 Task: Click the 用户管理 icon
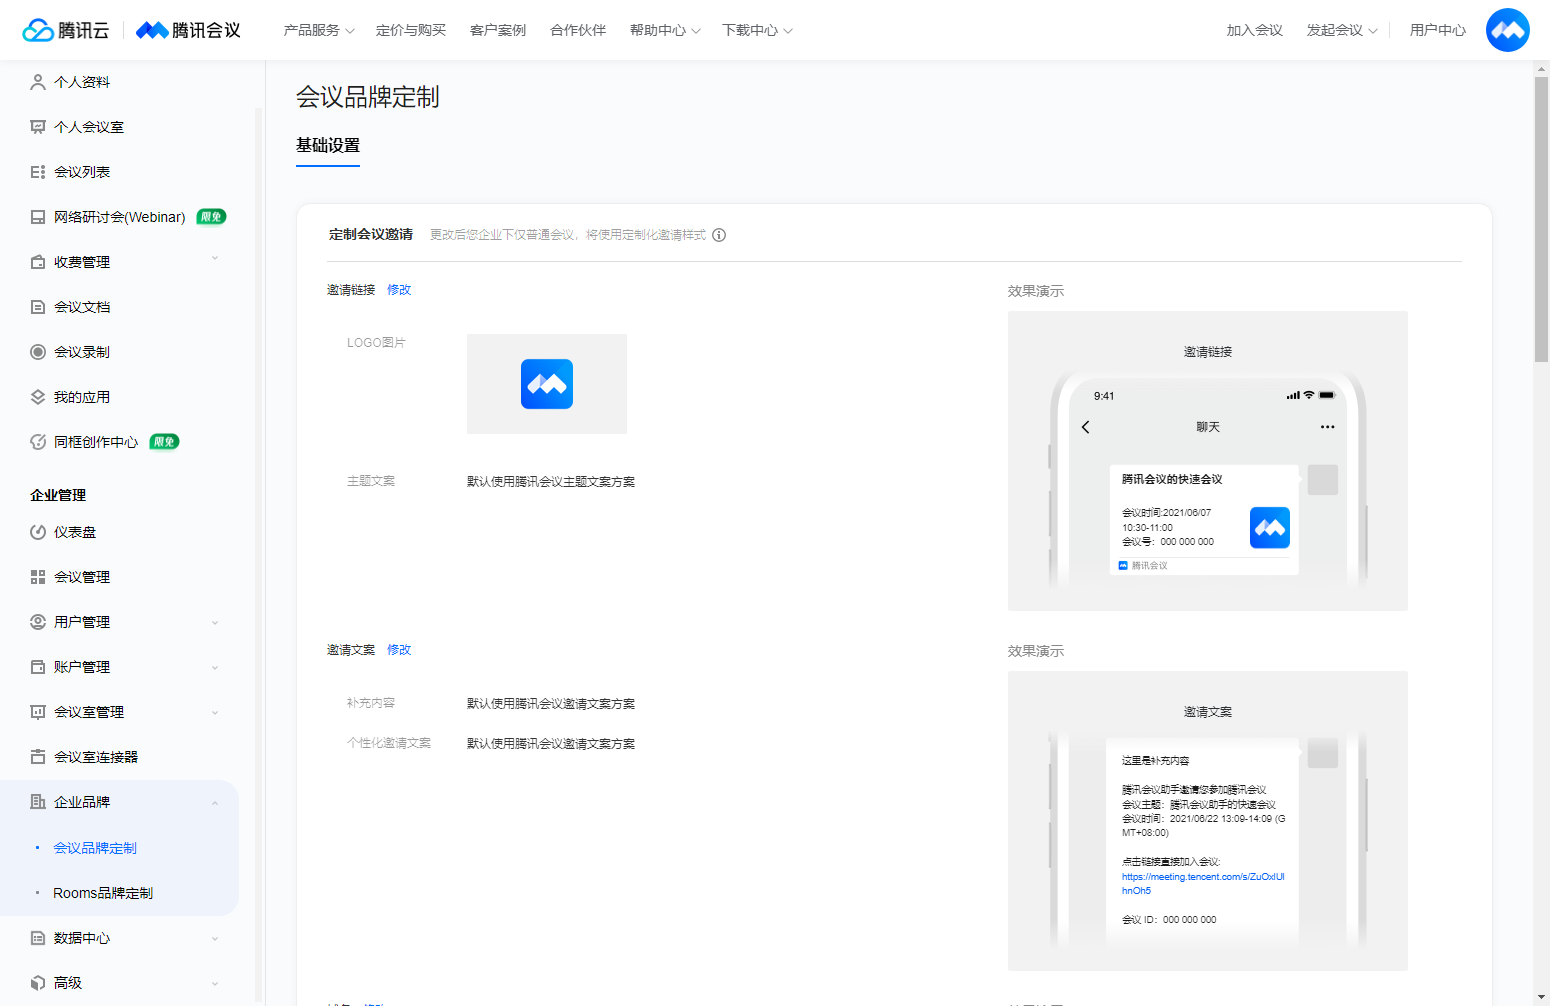click(38, 622)
